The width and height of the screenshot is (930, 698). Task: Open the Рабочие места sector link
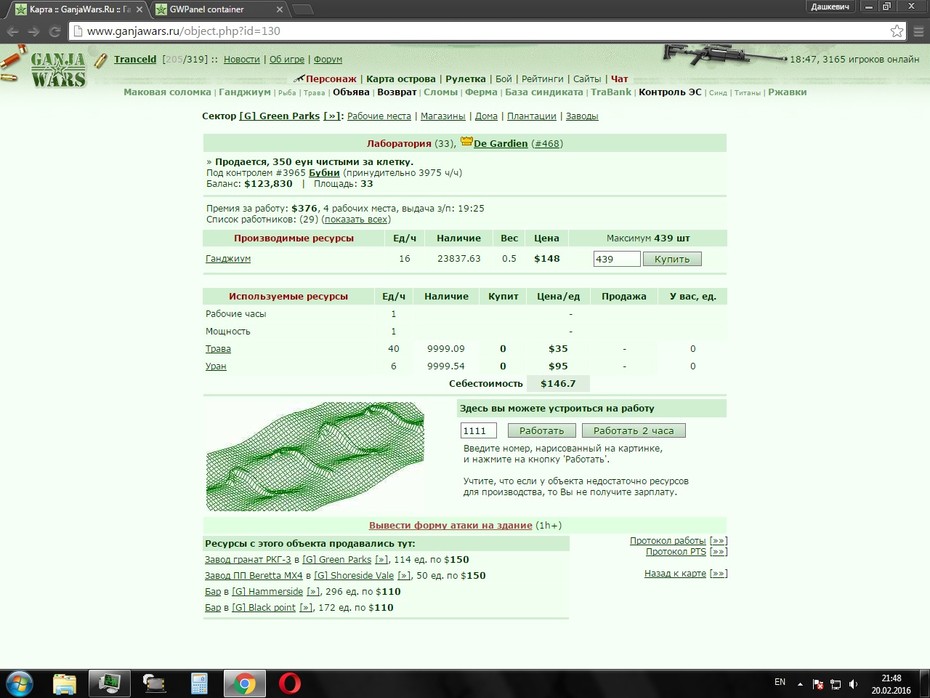379,116
